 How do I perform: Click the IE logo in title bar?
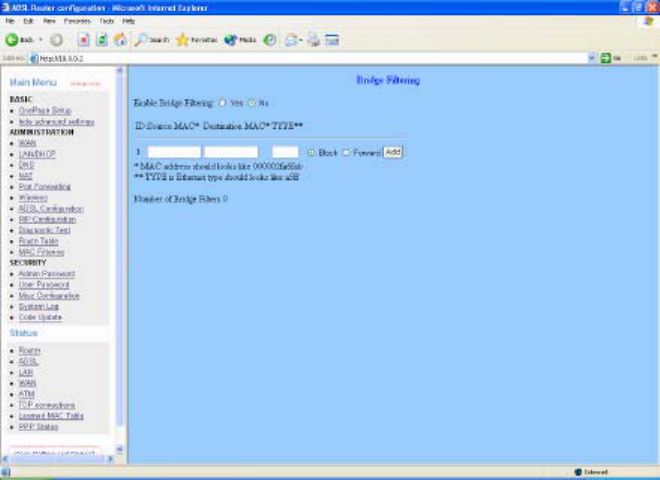coord(5,8)
